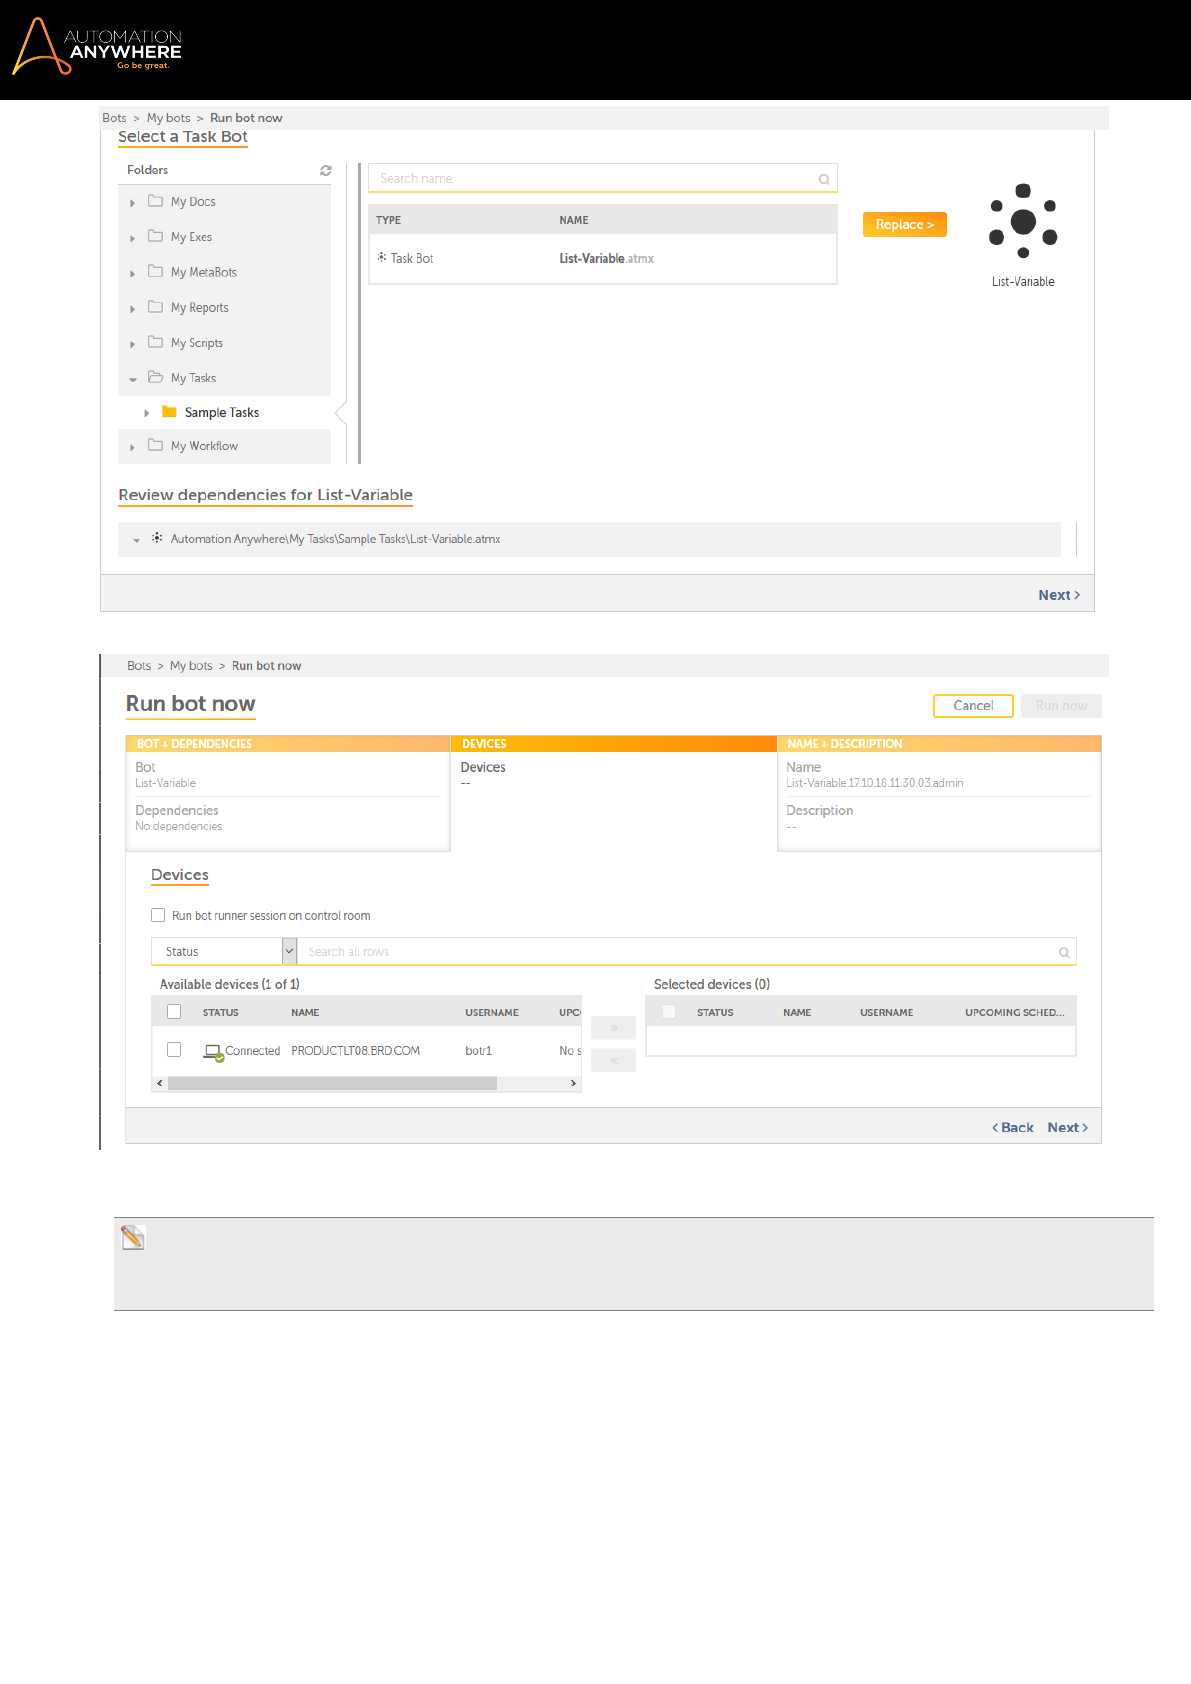Expand the My Workflow folder
Image resolution: width=1191 pixels, height=1684 pixels.
click(x=132, y=447)
